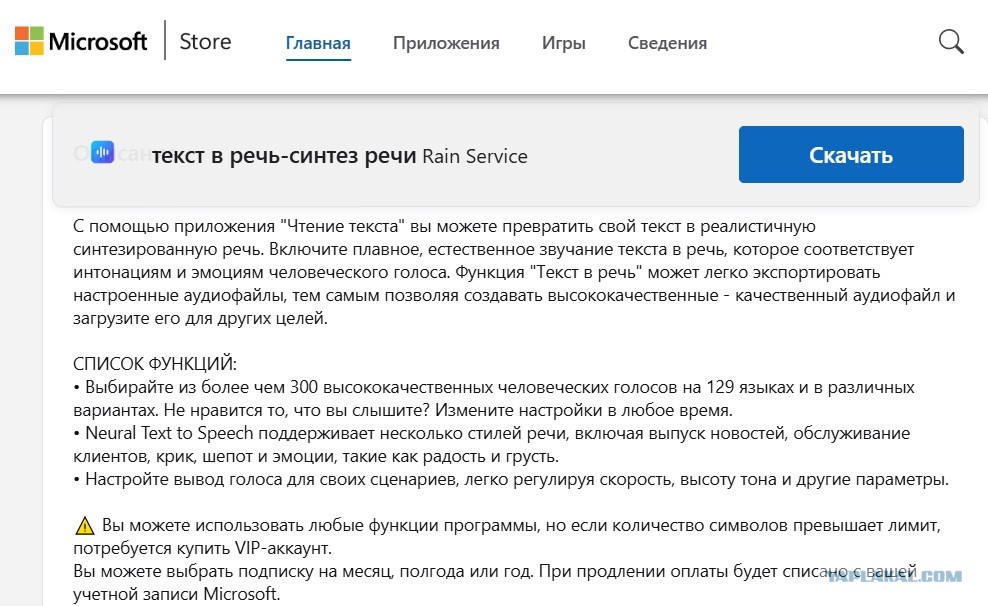The image size is (988, 606).
Task: Click the Neural Text to Speech bullet line
Action: [491, 433]
